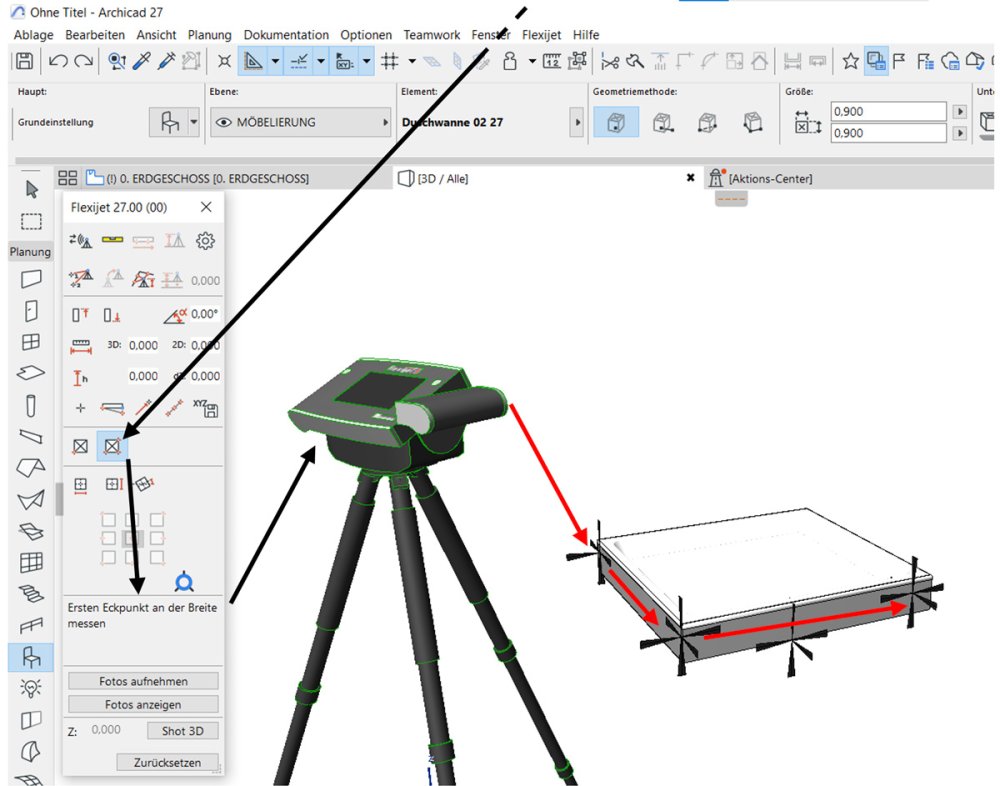Select the blue eyedropper pick-up parameters tool
This screenshot has width=1000, height=786.
(142, 61)
